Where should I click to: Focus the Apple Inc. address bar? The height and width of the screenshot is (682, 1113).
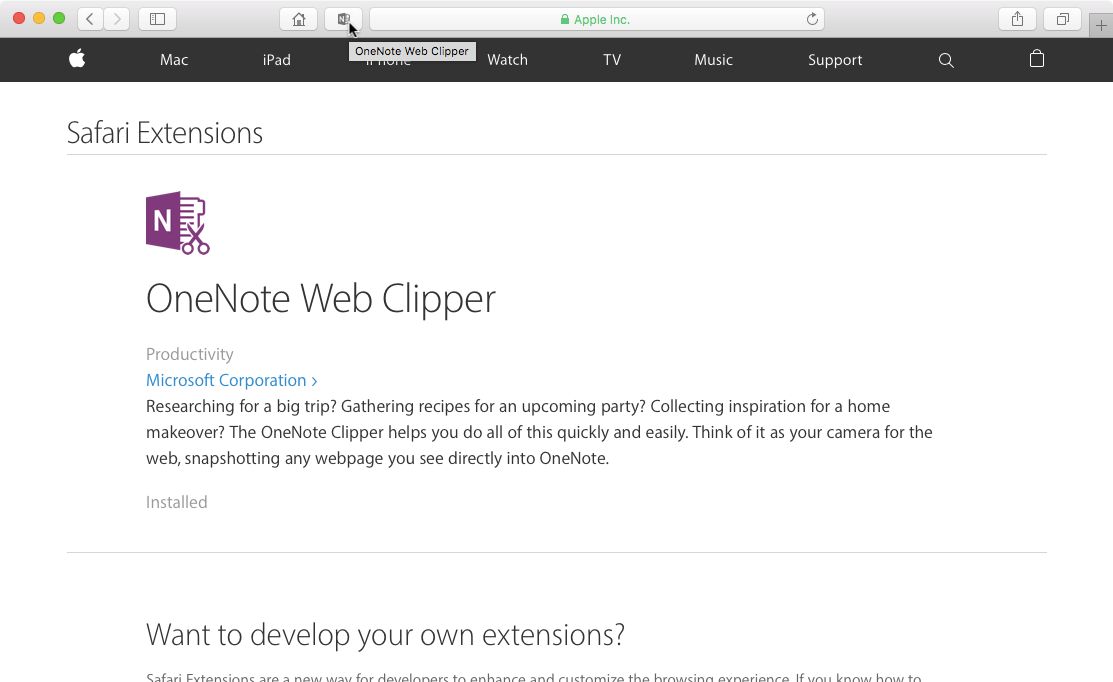pos(597,19)
